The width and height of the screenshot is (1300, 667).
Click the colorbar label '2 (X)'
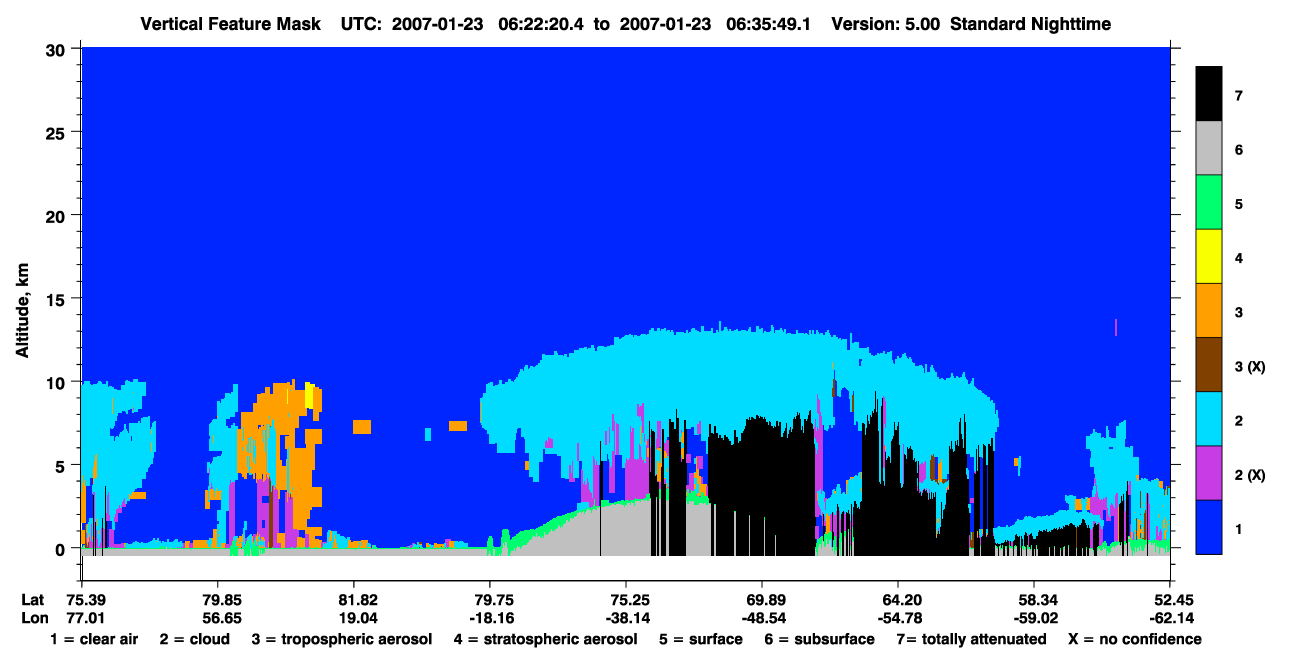click(1250, 475)
